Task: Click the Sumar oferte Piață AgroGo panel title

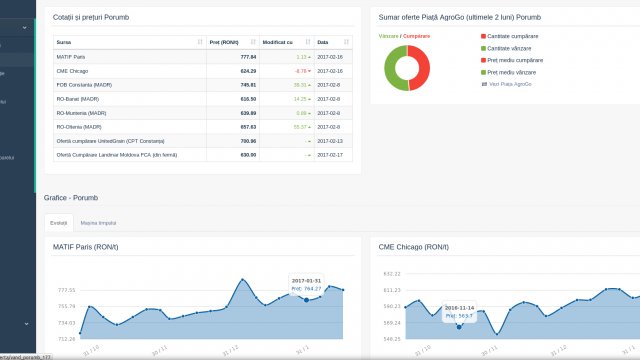Action: click(x=460, y=17)
